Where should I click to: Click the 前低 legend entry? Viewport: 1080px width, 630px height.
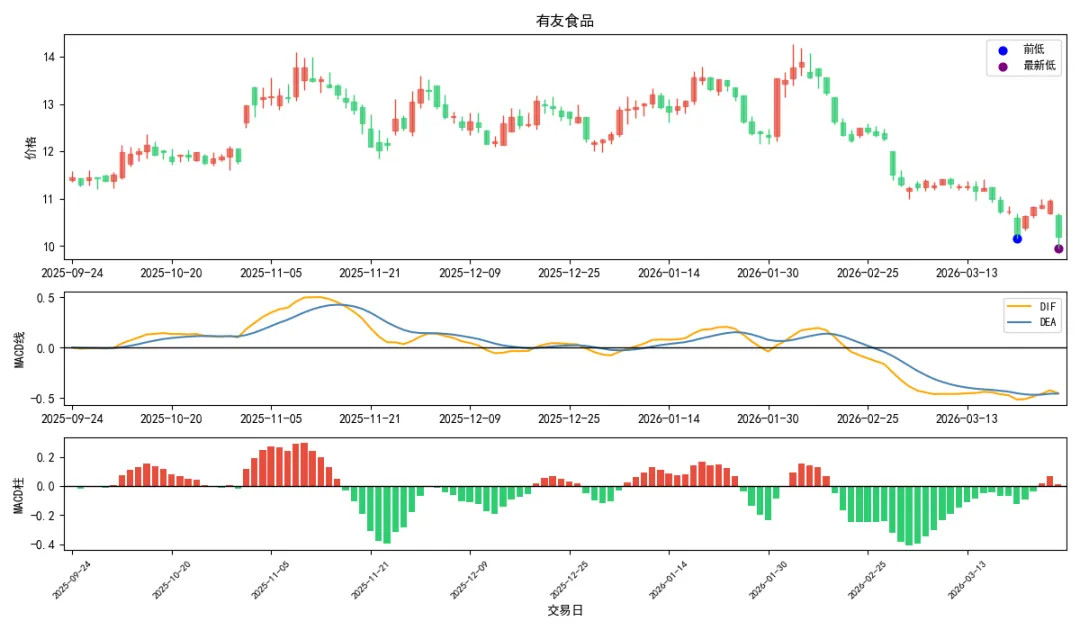click(1022, 50)
